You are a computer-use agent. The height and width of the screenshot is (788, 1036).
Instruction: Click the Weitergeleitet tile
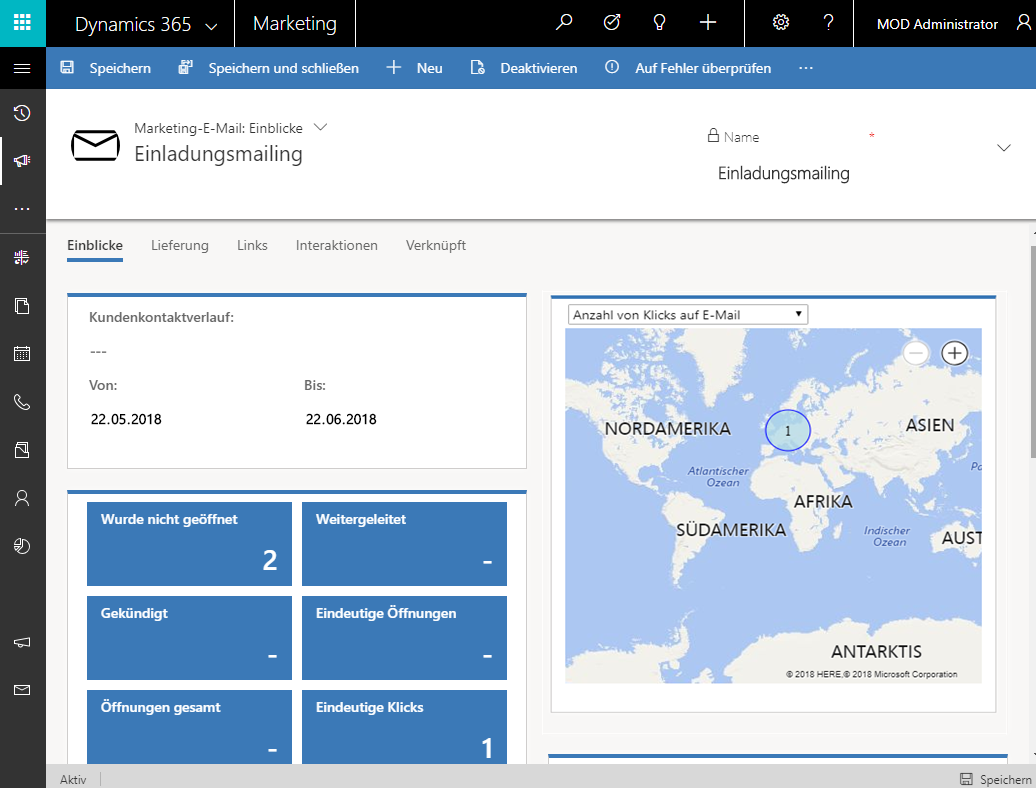click(x=404, y=544)
